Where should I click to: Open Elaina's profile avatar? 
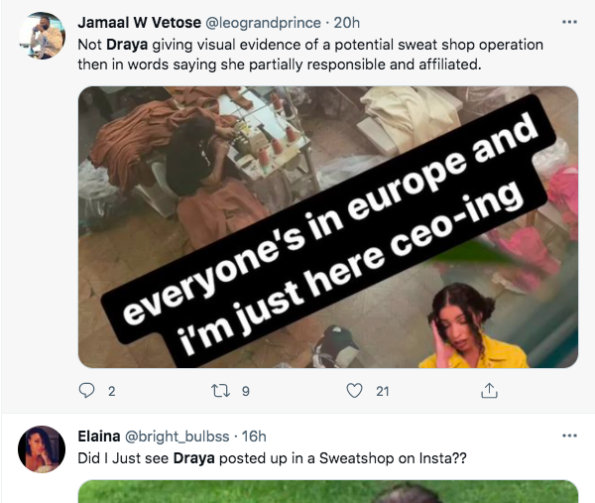(x=42, y=449)
